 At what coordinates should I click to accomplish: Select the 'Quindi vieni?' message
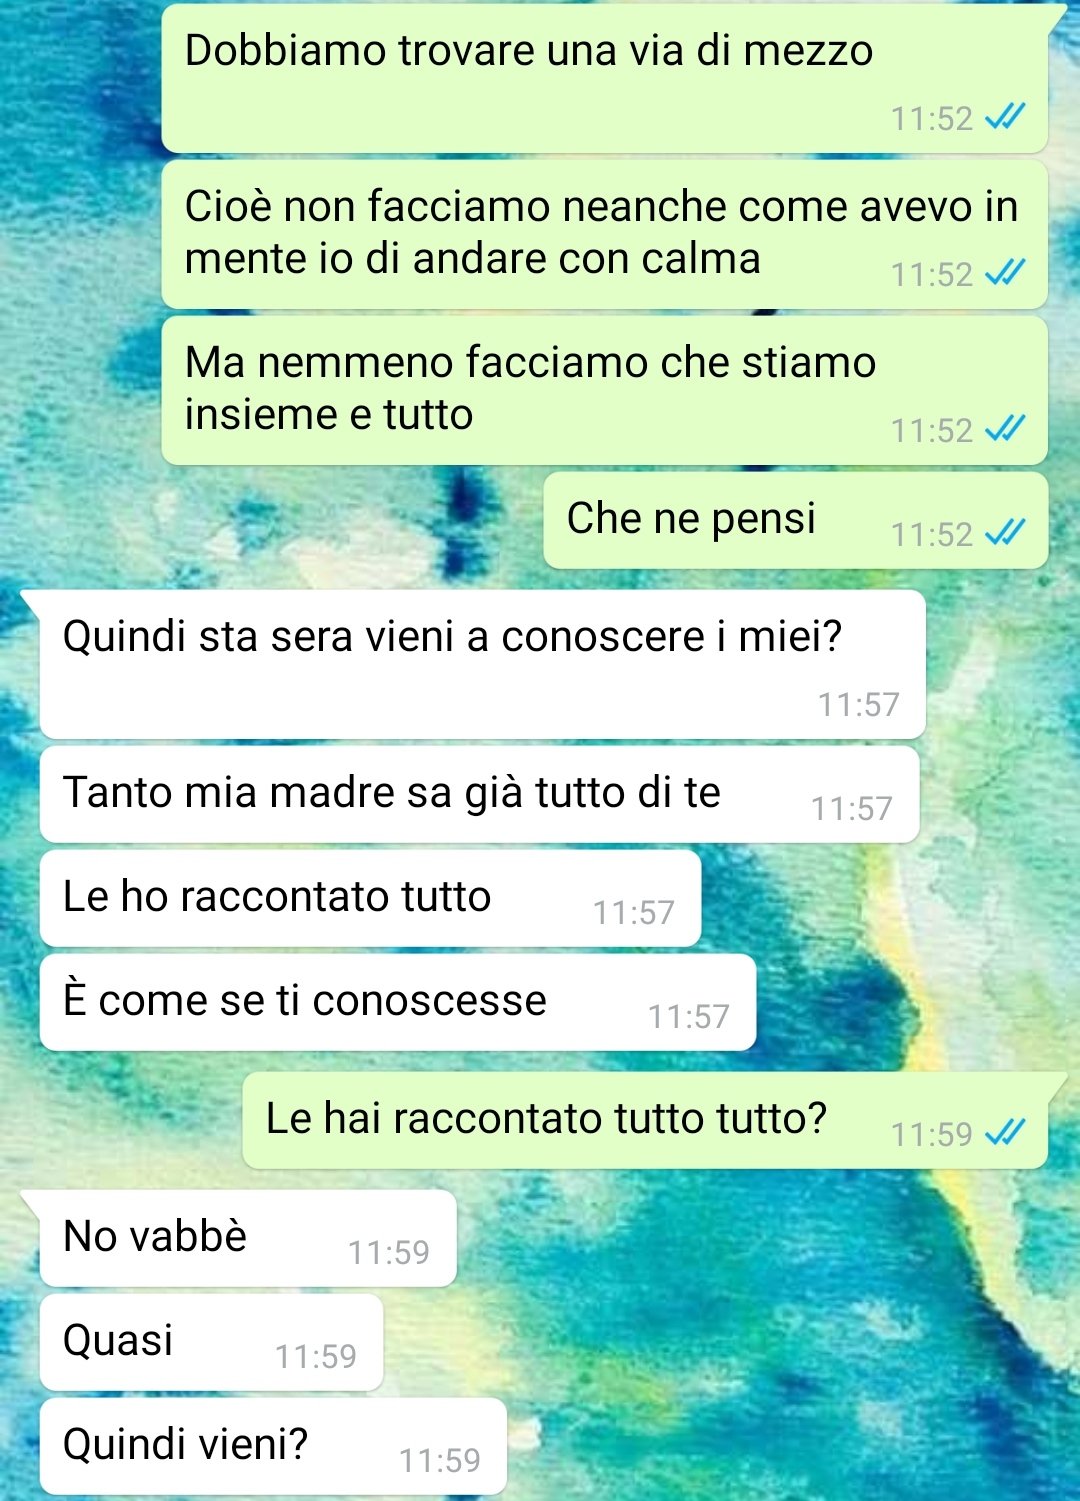[x=273, y=1447]
